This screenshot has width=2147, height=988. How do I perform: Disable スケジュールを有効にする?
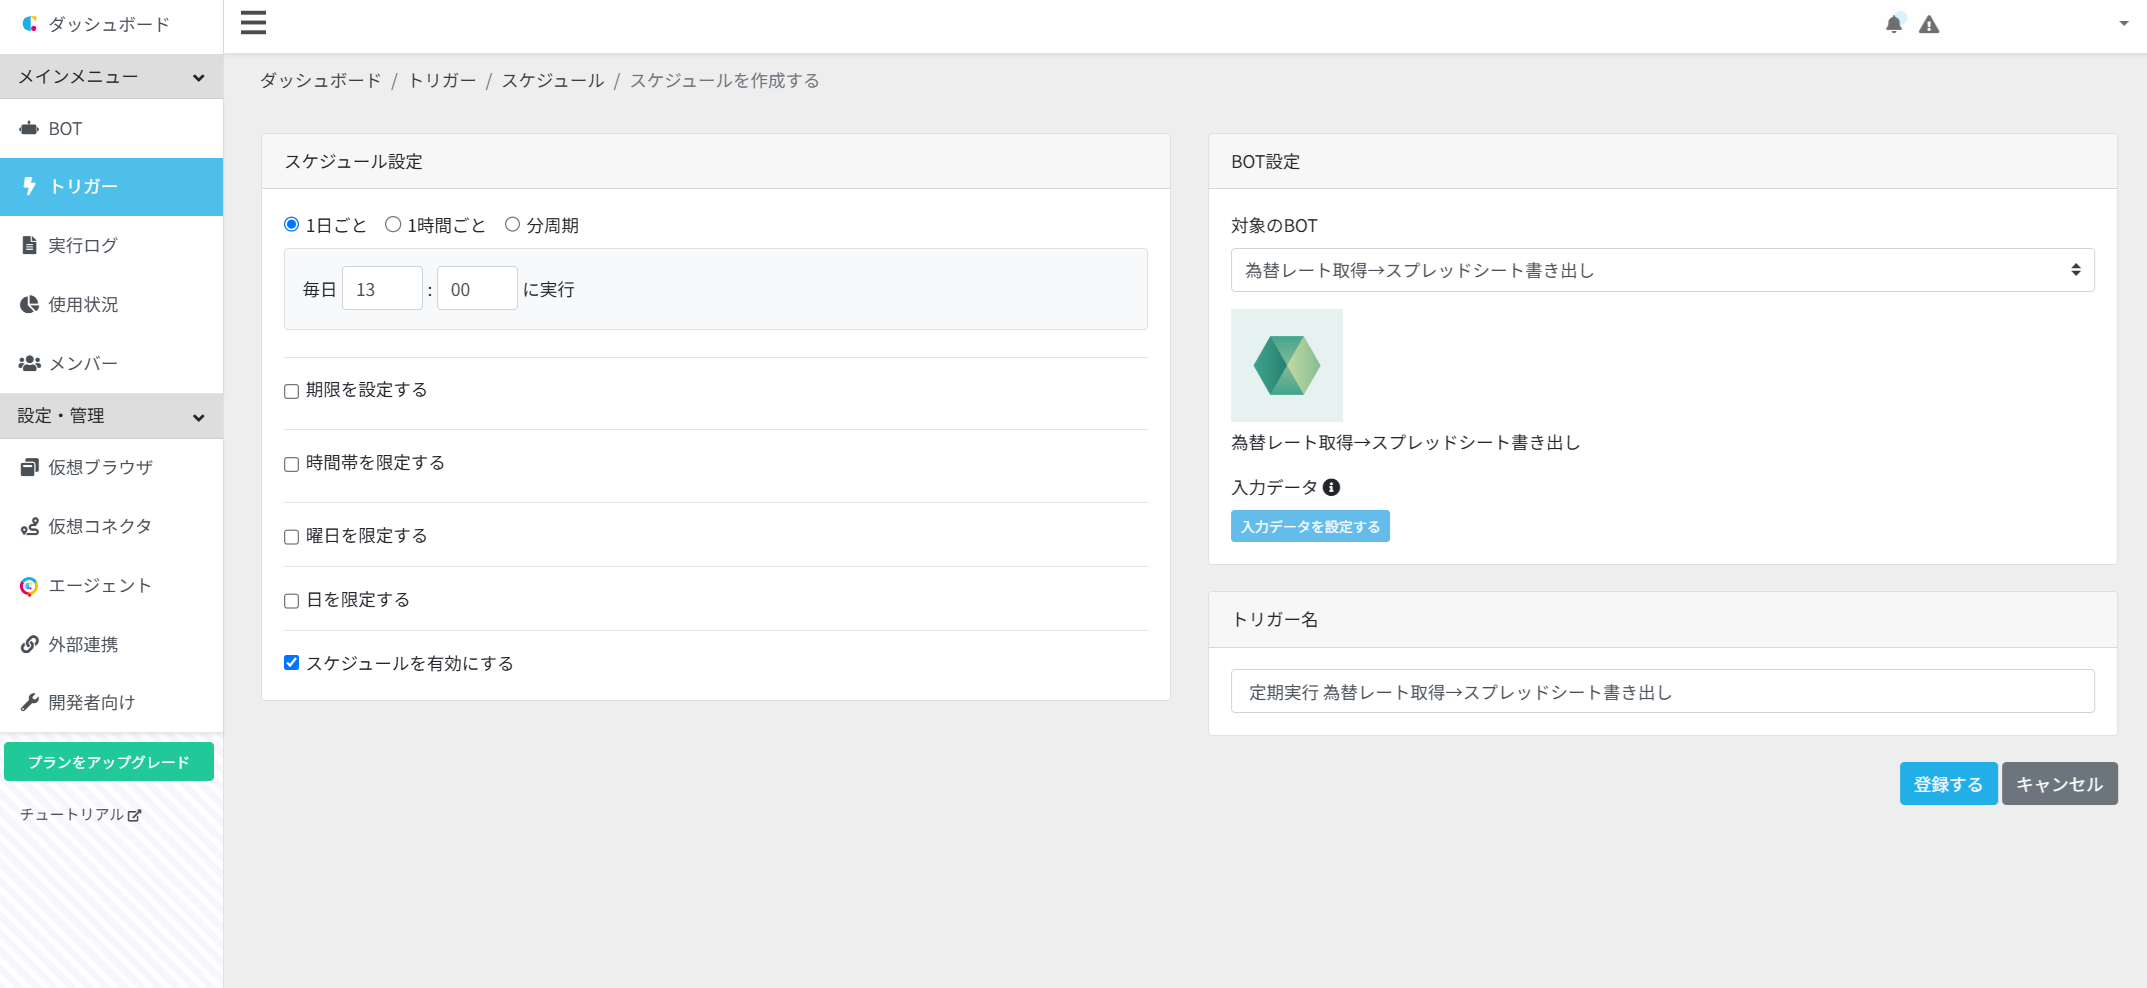point(291,662)
